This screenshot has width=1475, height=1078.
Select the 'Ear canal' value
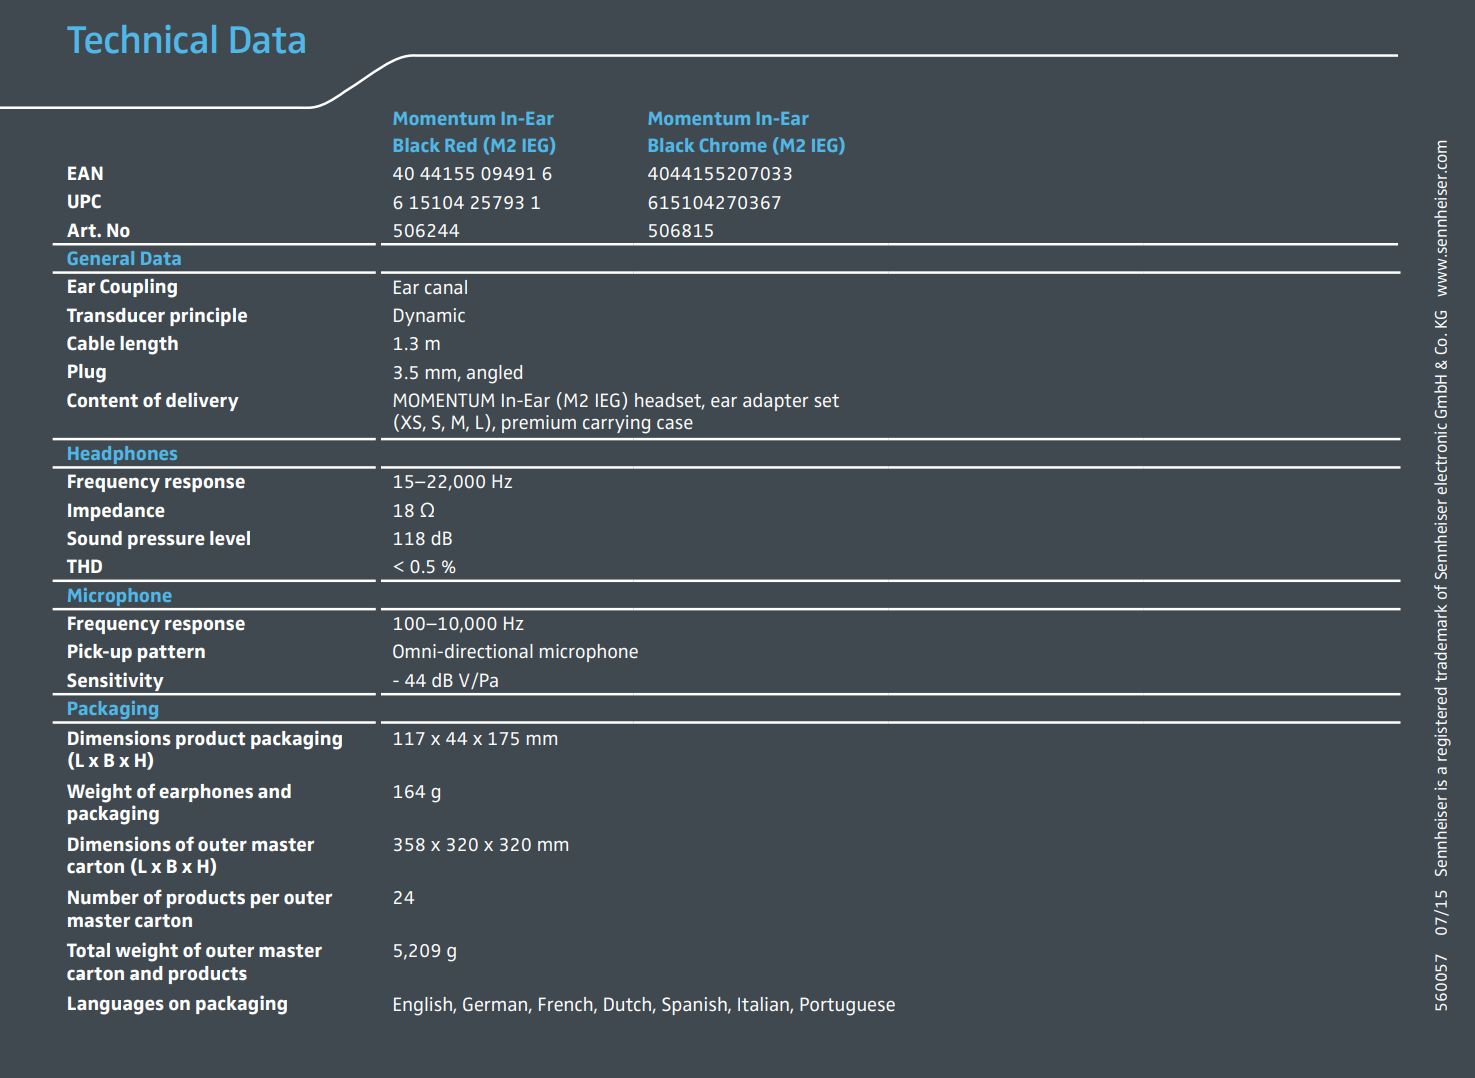[x=430, y=288]
